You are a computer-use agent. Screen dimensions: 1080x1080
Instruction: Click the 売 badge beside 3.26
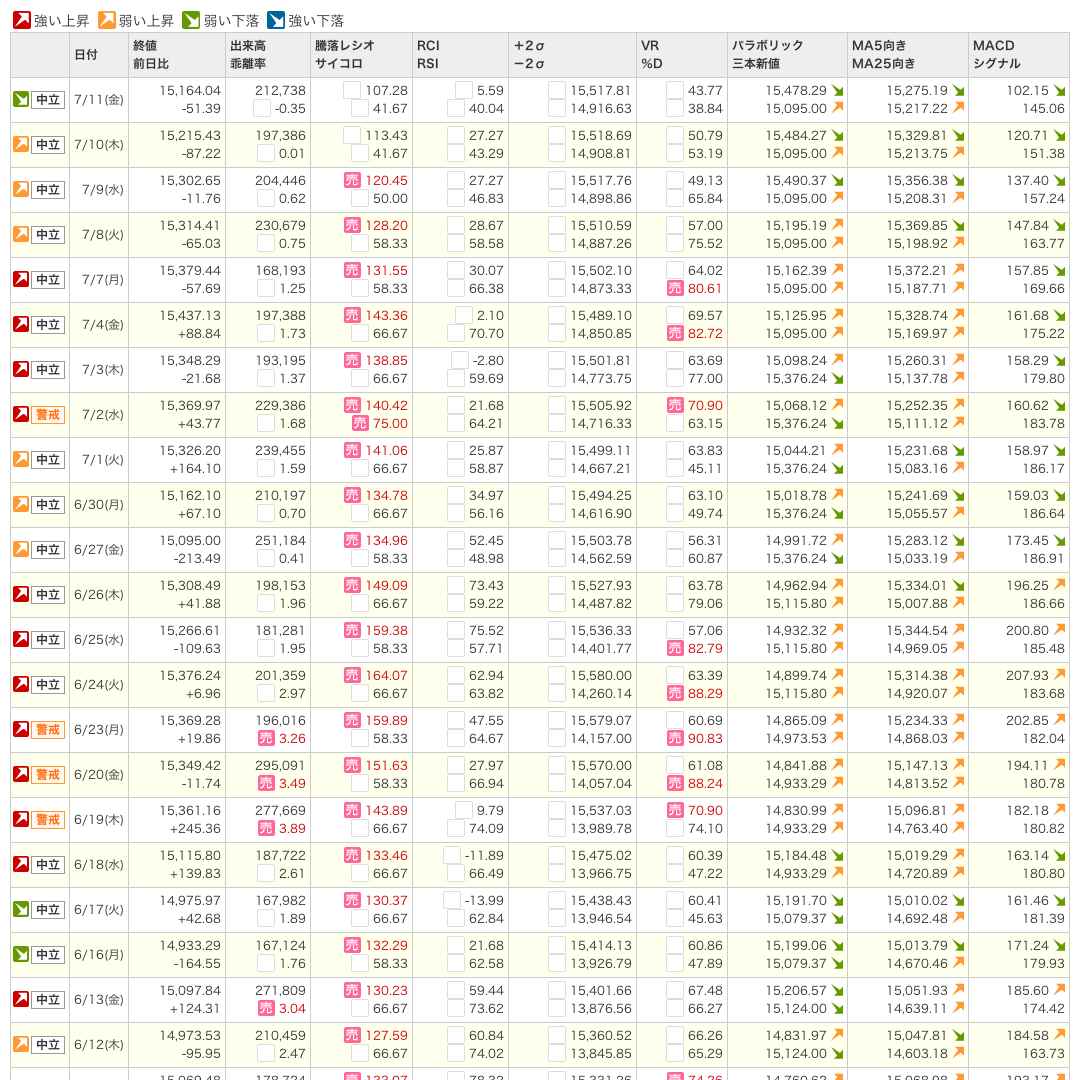[x=266, y=738]
